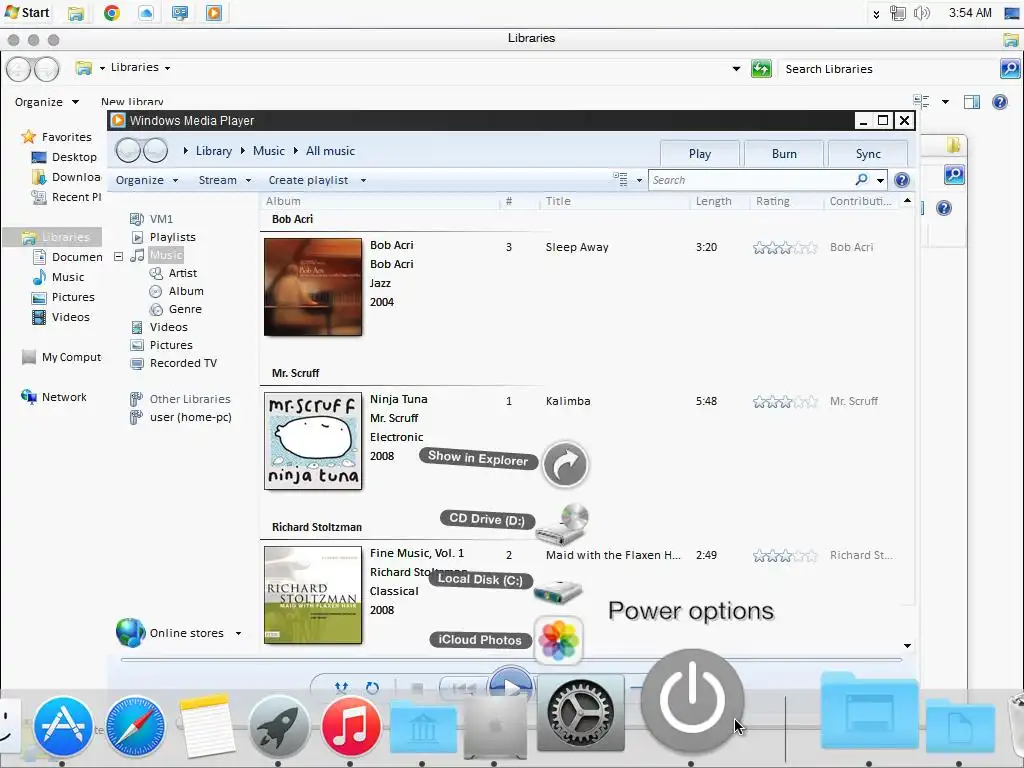
Task: Open Chrome from the top taskbar
Action: point(112,12)
